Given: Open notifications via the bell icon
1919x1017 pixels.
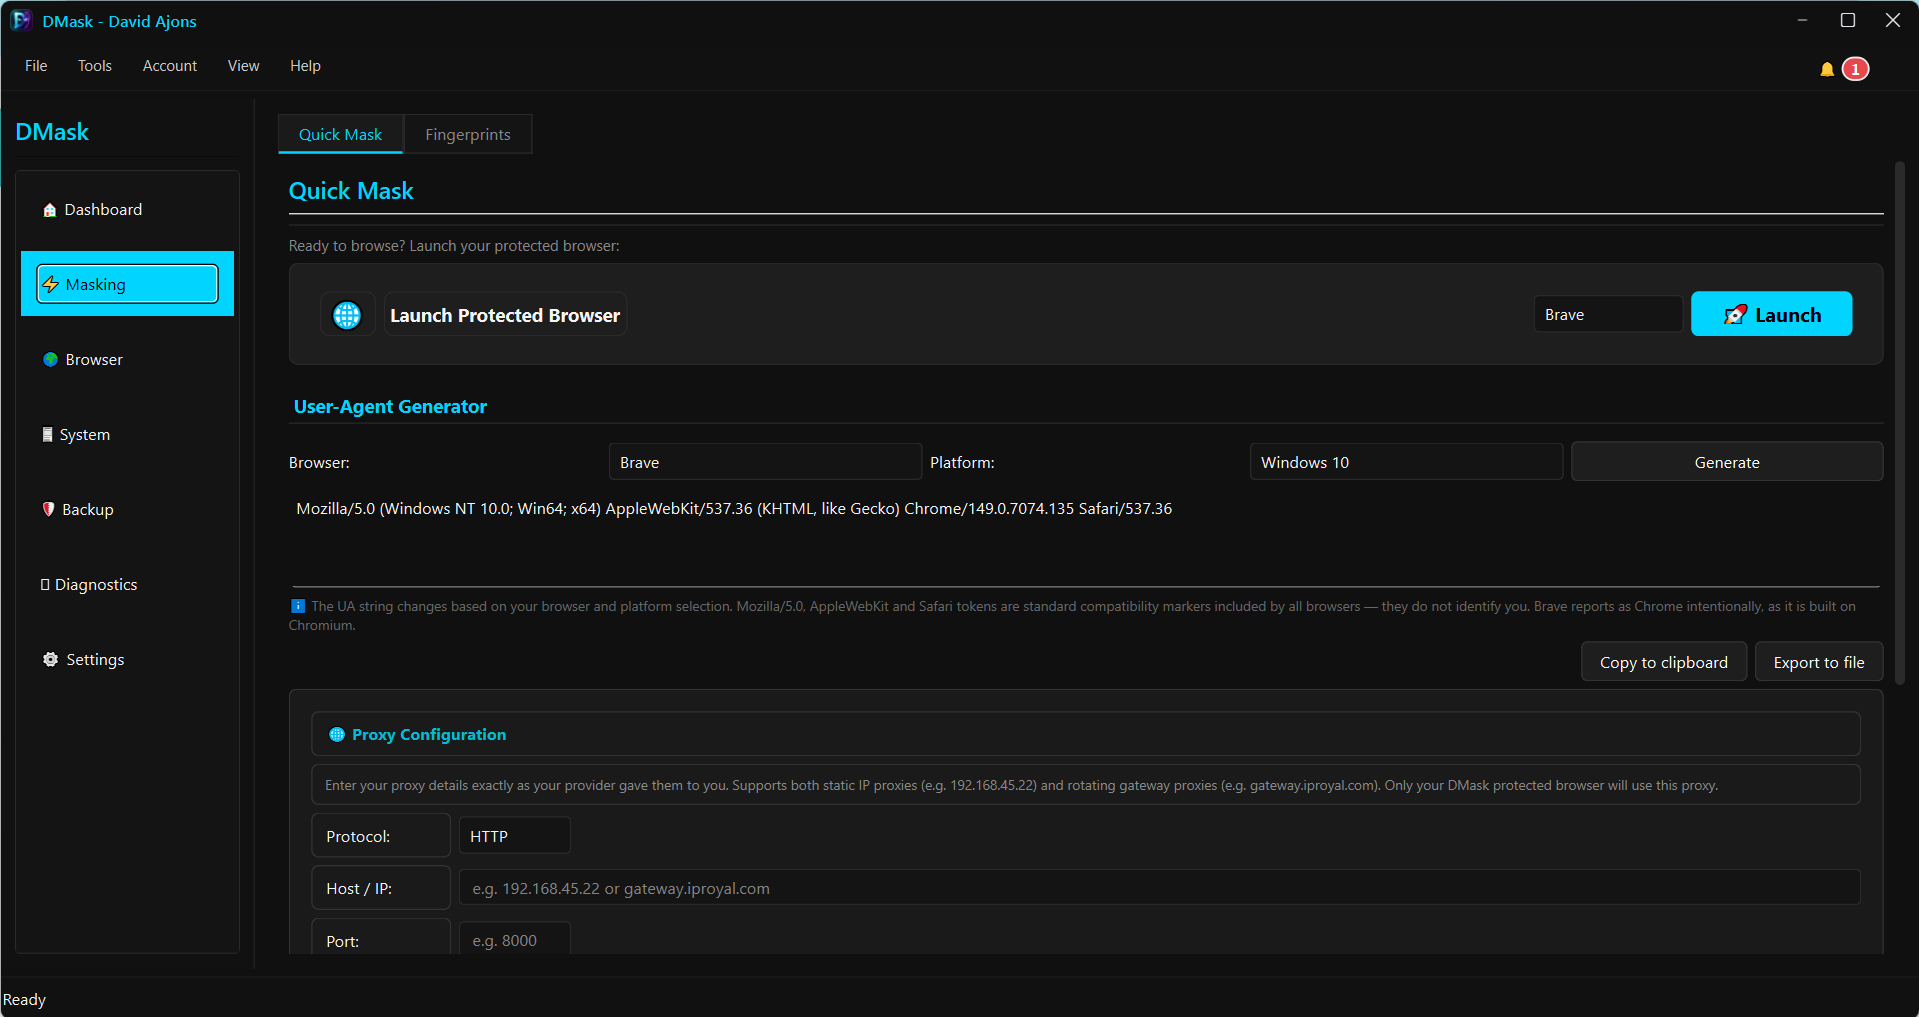Looking at the screenshot, I should tap(1827, 69).
